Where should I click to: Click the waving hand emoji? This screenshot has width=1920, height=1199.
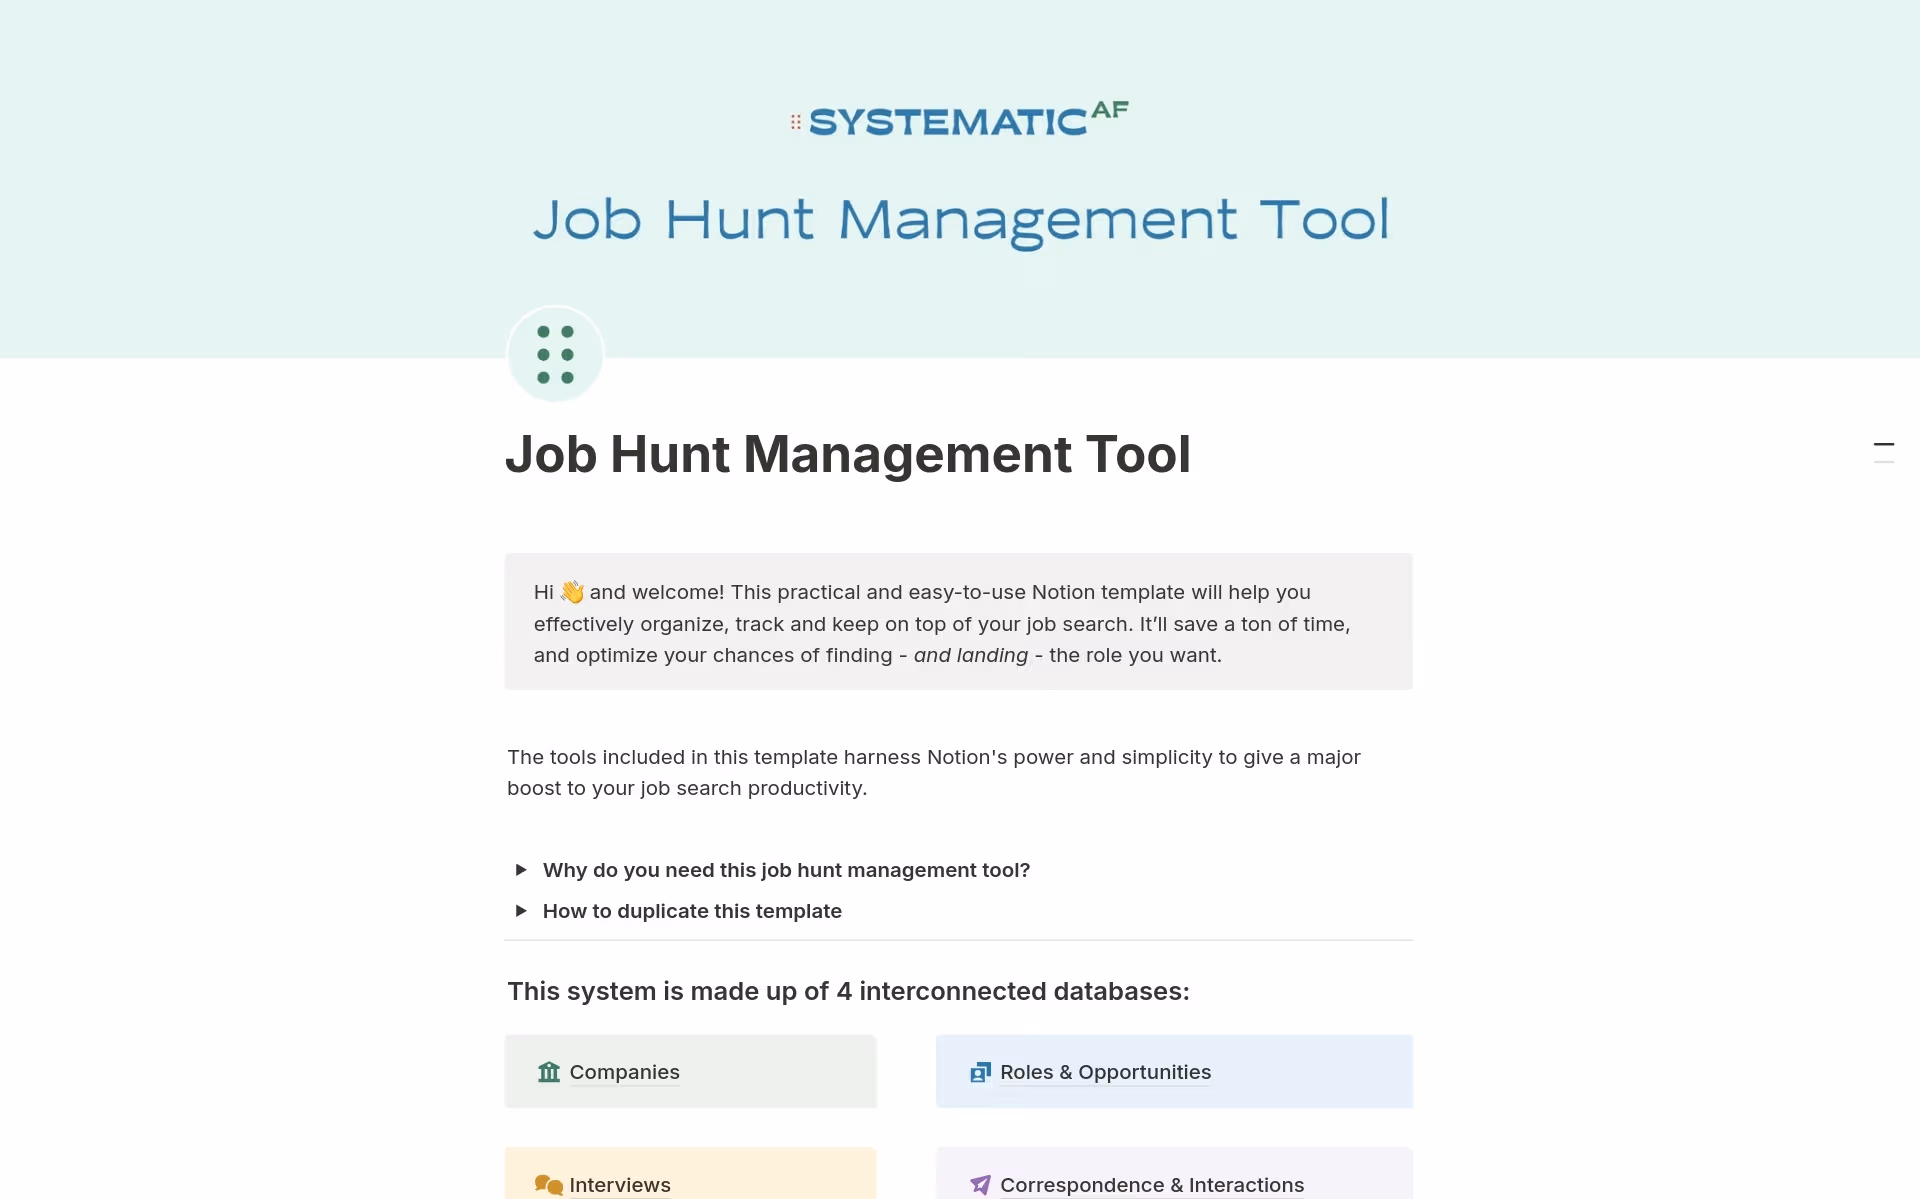(x=572, y=592)
